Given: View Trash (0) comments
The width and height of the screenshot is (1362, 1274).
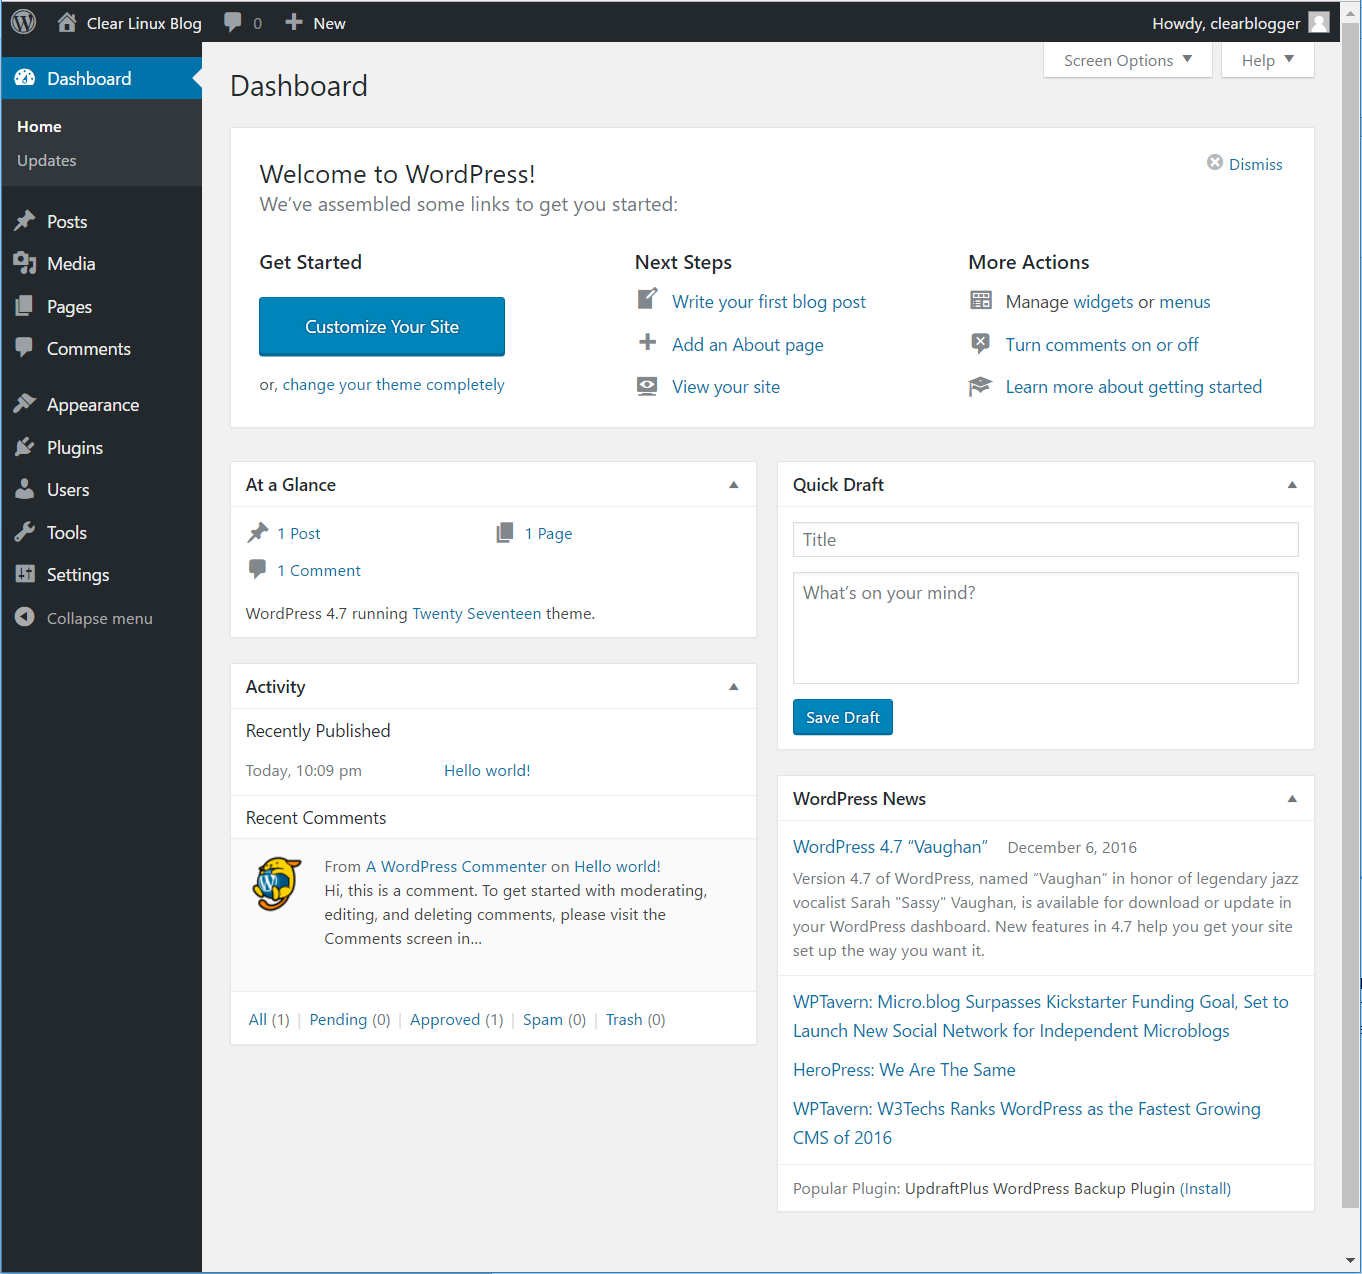Looking at the screenshot, I should point(635,1019).
